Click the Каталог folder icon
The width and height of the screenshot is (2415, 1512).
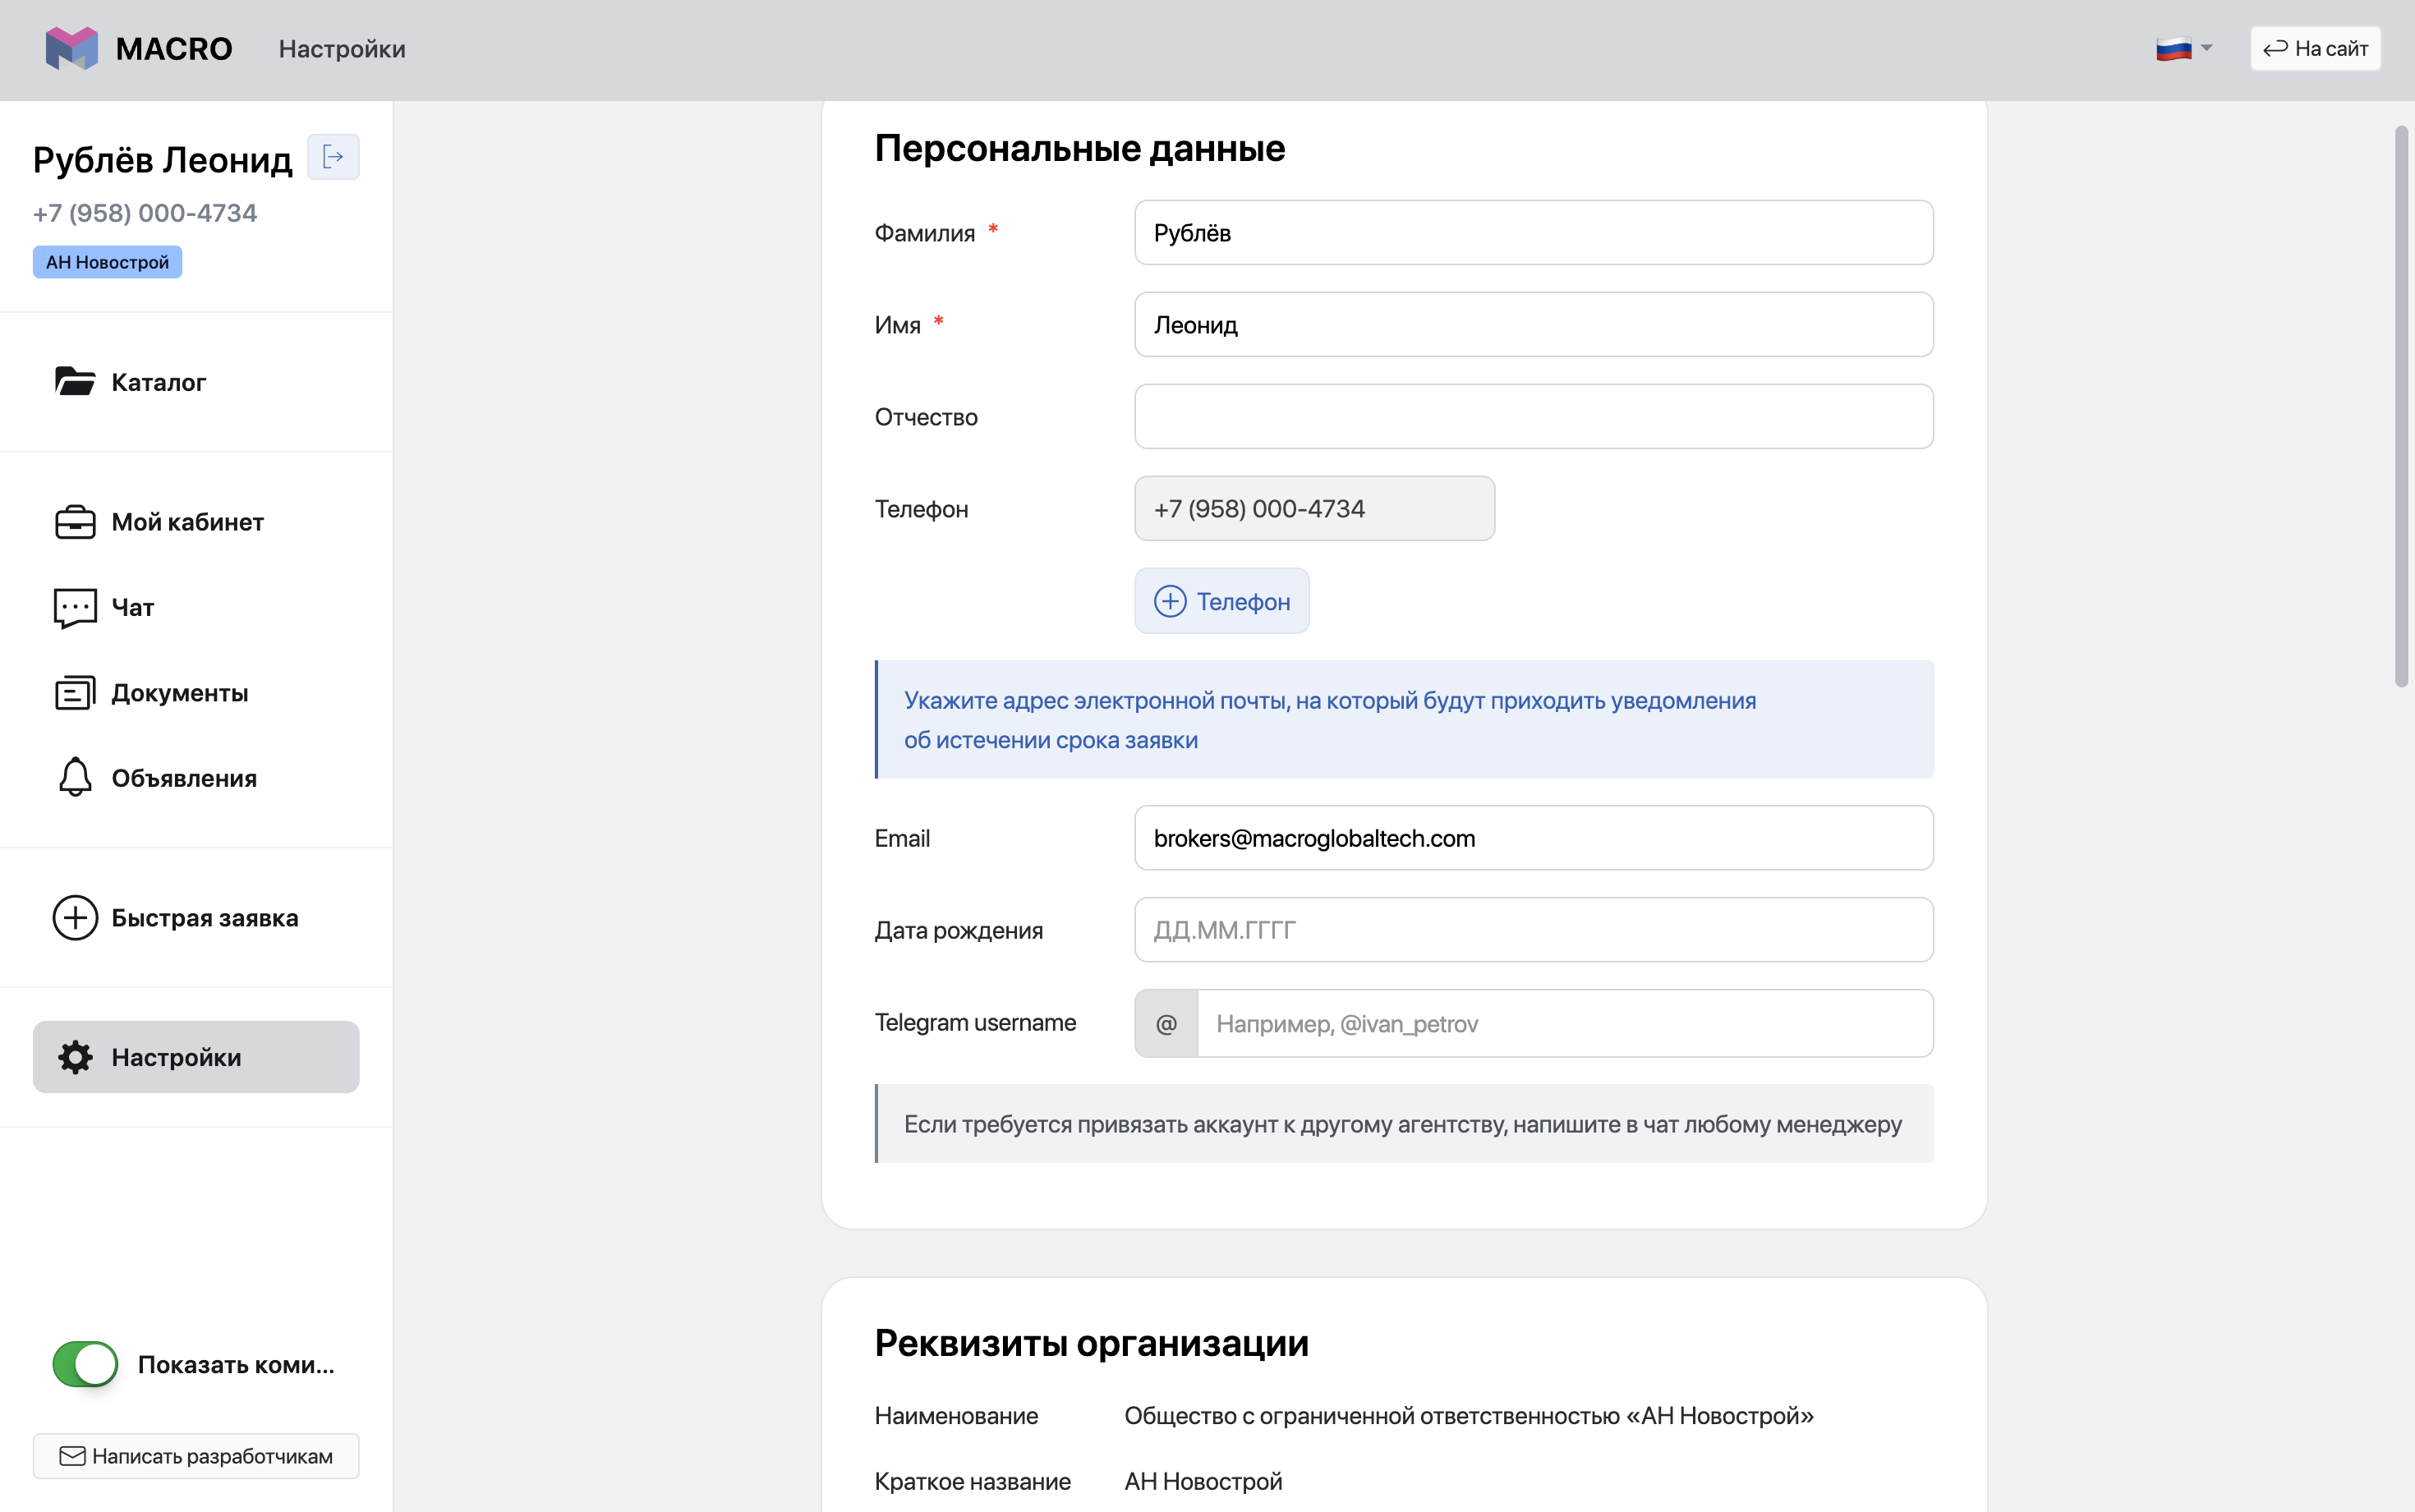(x=75, y=381)
